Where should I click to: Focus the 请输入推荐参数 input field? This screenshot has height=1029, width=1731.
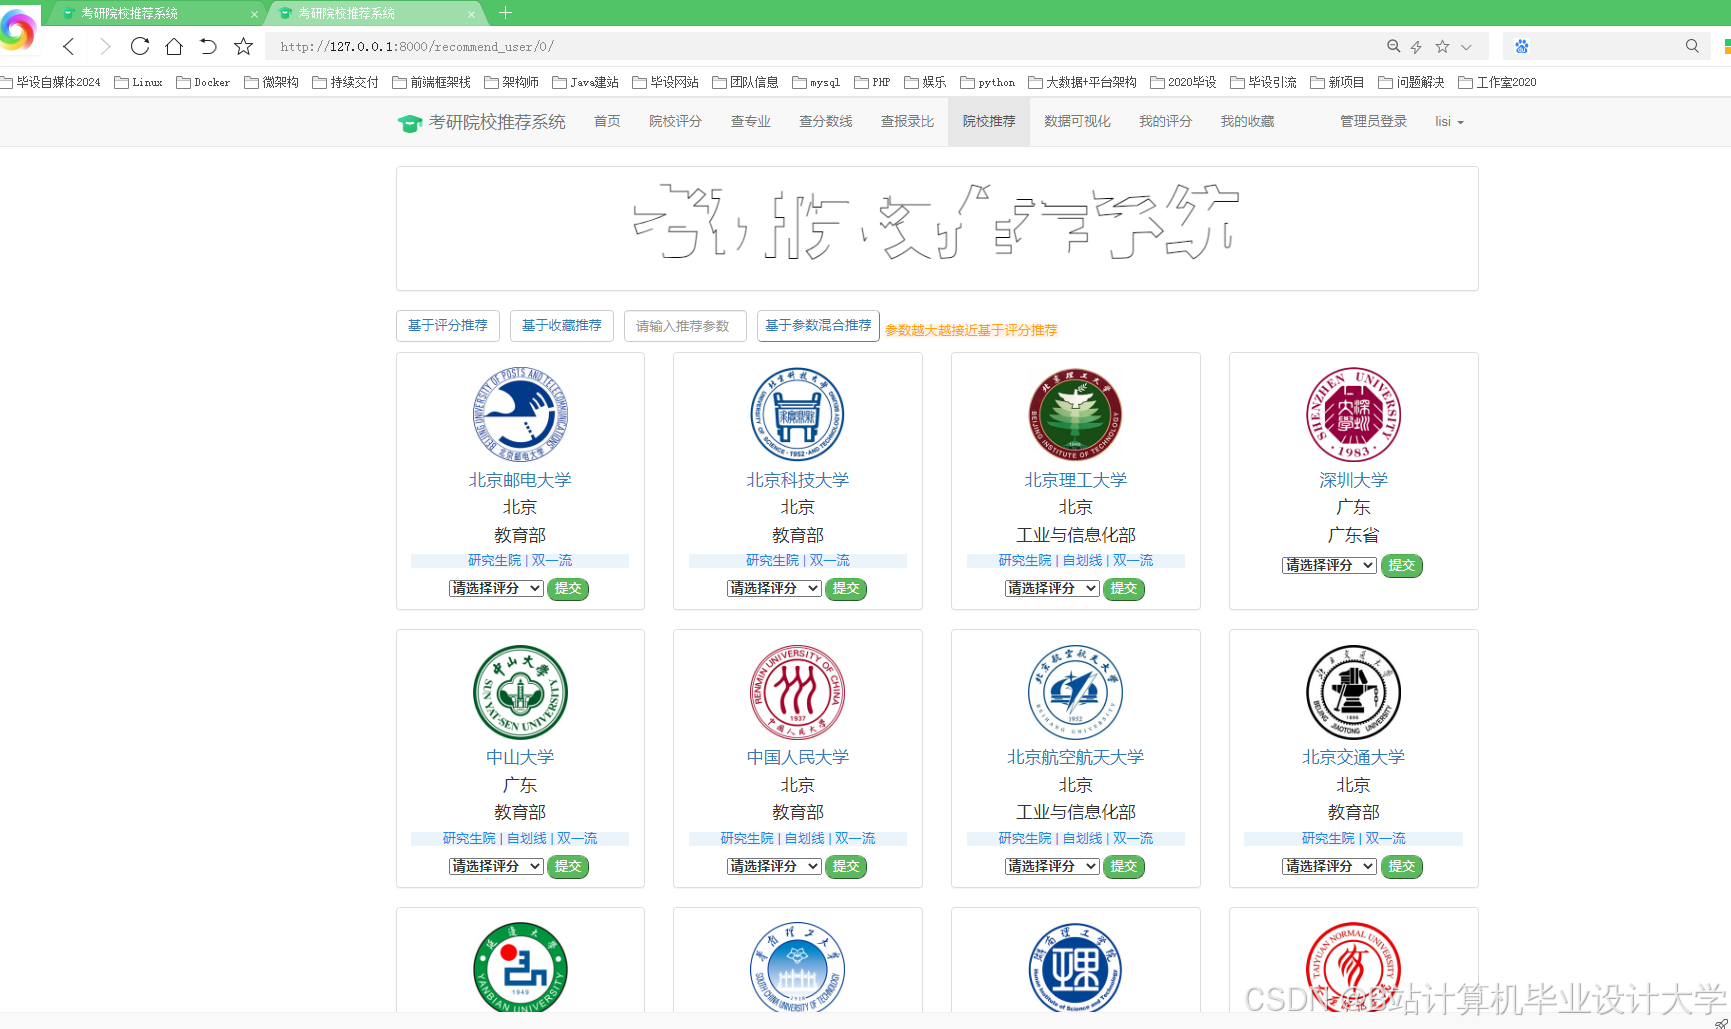point(685,326)
